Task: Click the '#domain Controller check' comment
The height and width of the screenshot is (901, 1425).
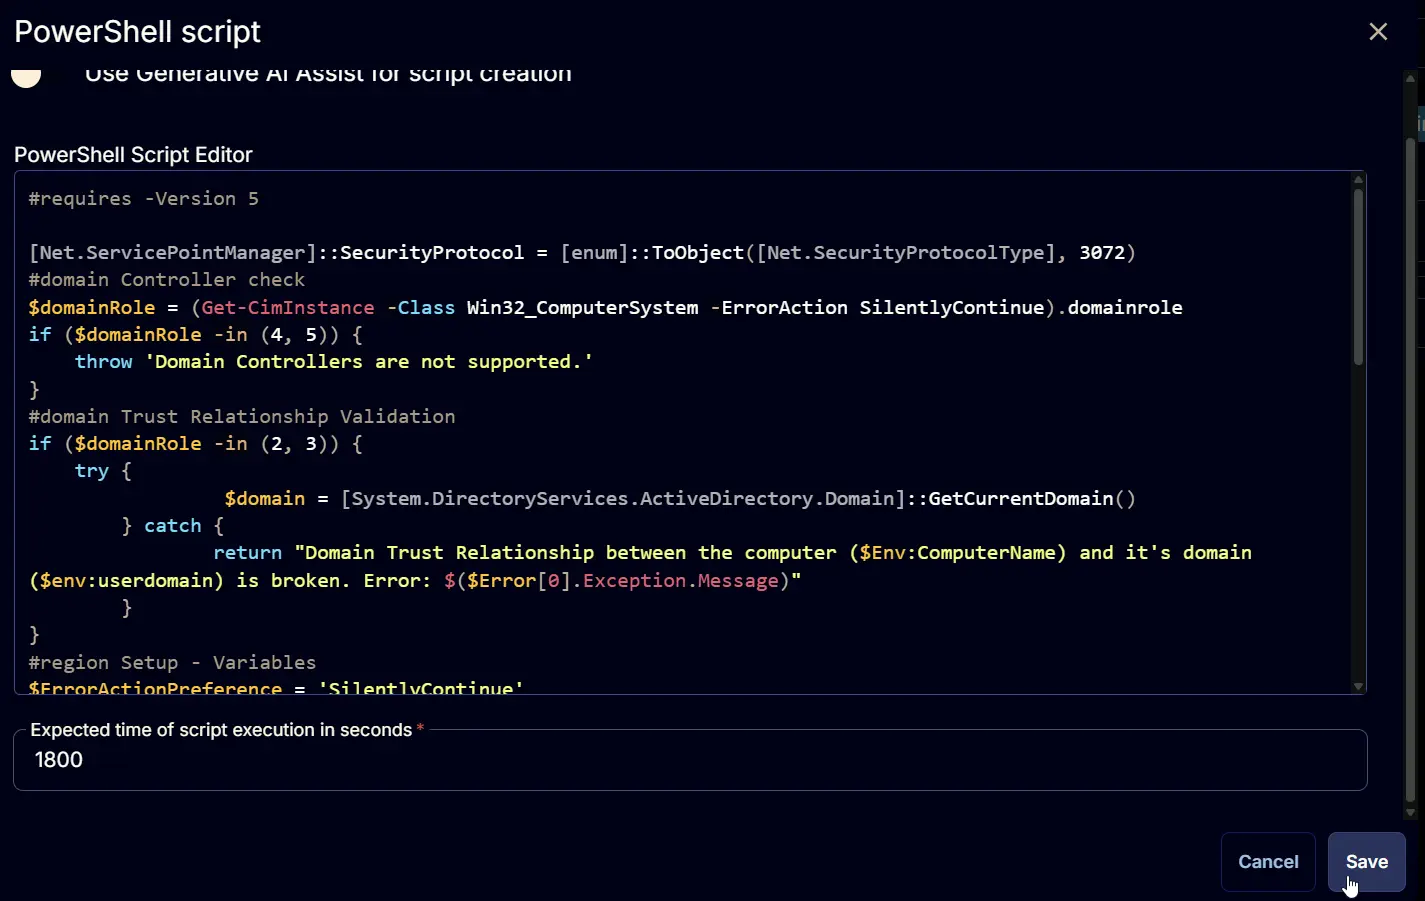Action: coord(167,280)
